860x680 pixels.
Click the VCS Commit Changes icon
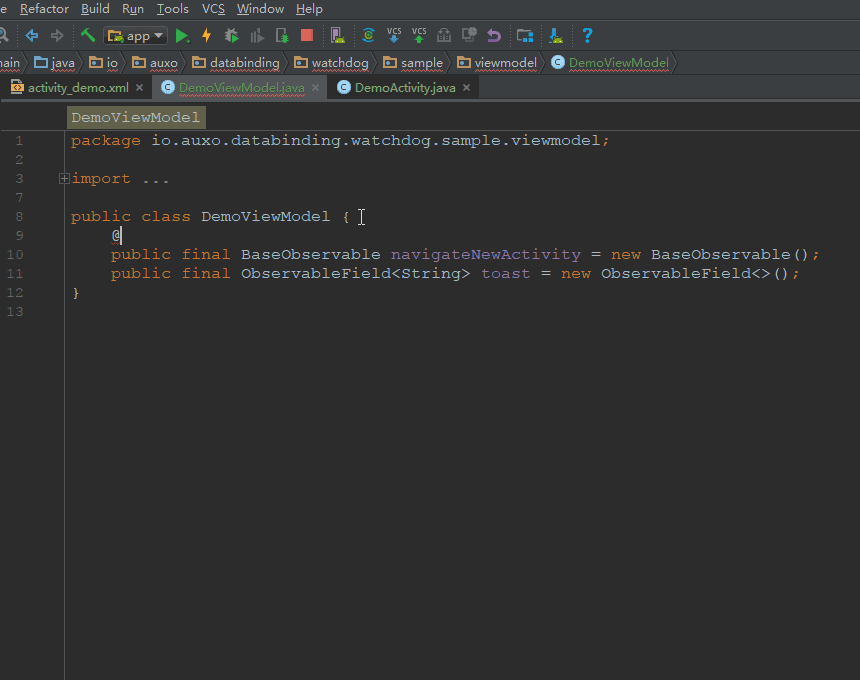coord(419,36)
